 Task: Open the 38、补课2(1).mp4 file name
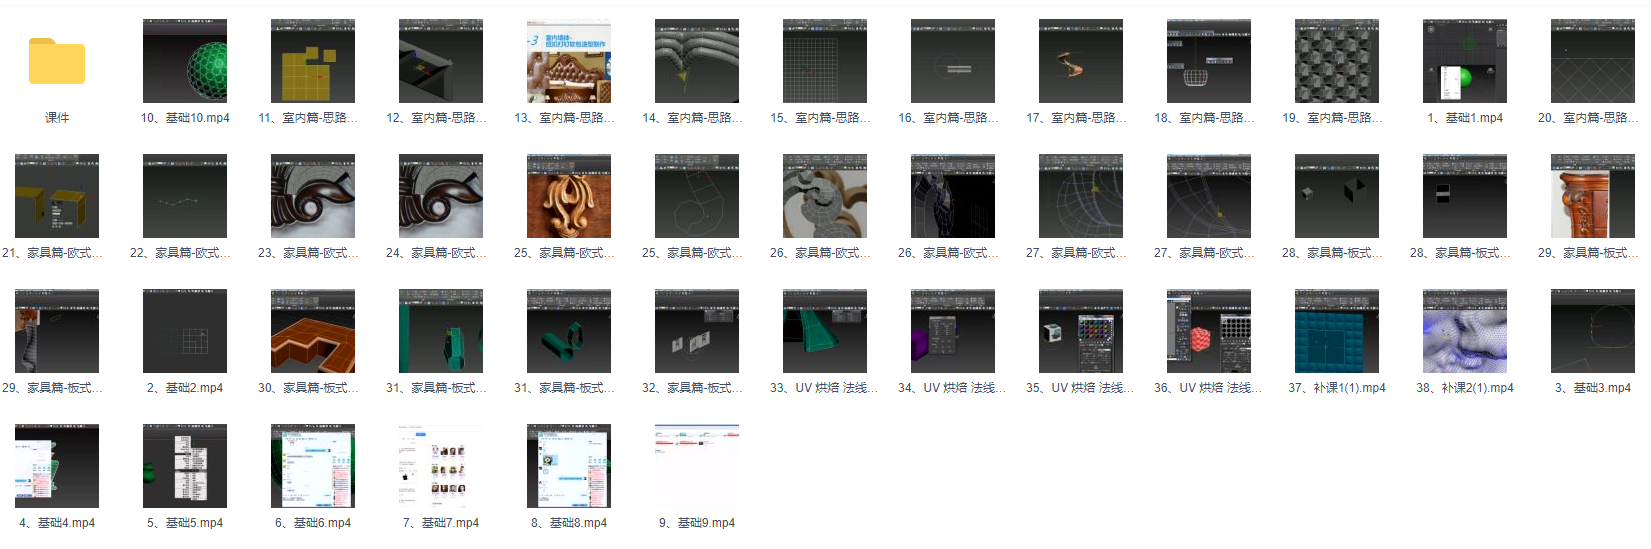tap(1465, 388)
